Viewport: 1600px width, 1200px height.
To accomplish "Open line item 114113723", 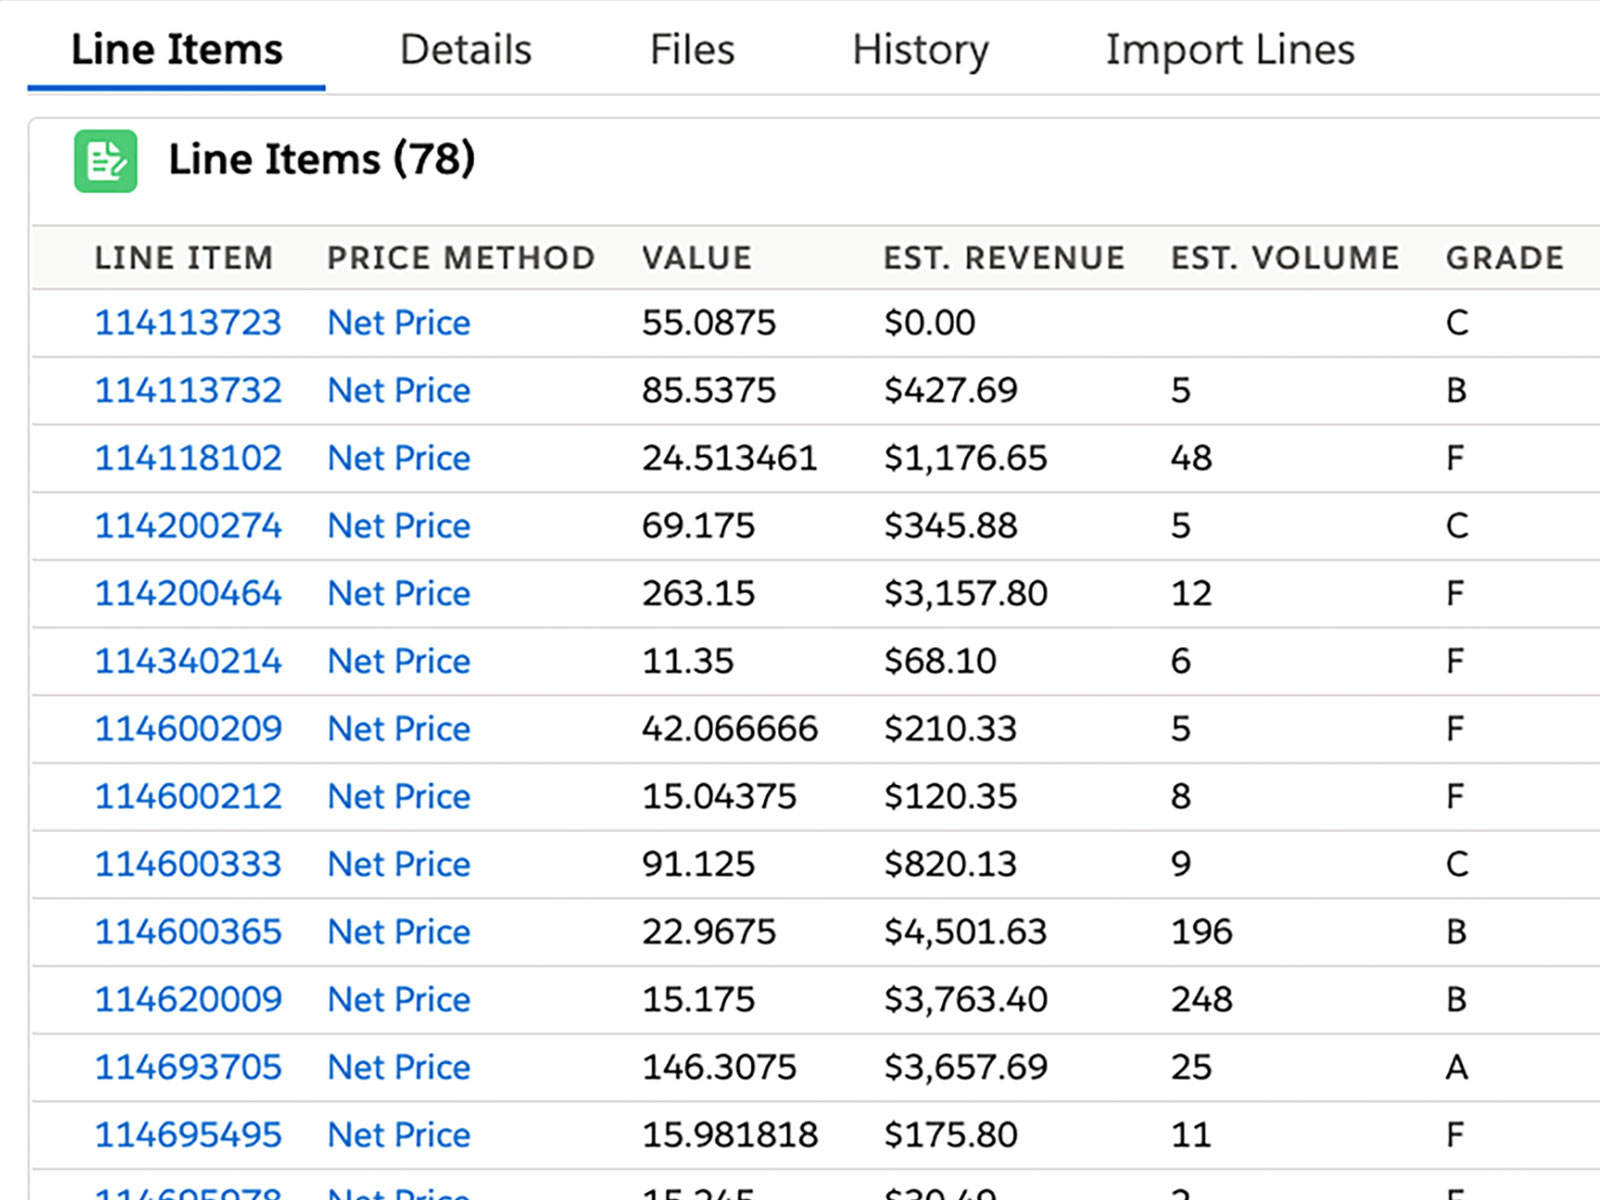I will 188,323.
